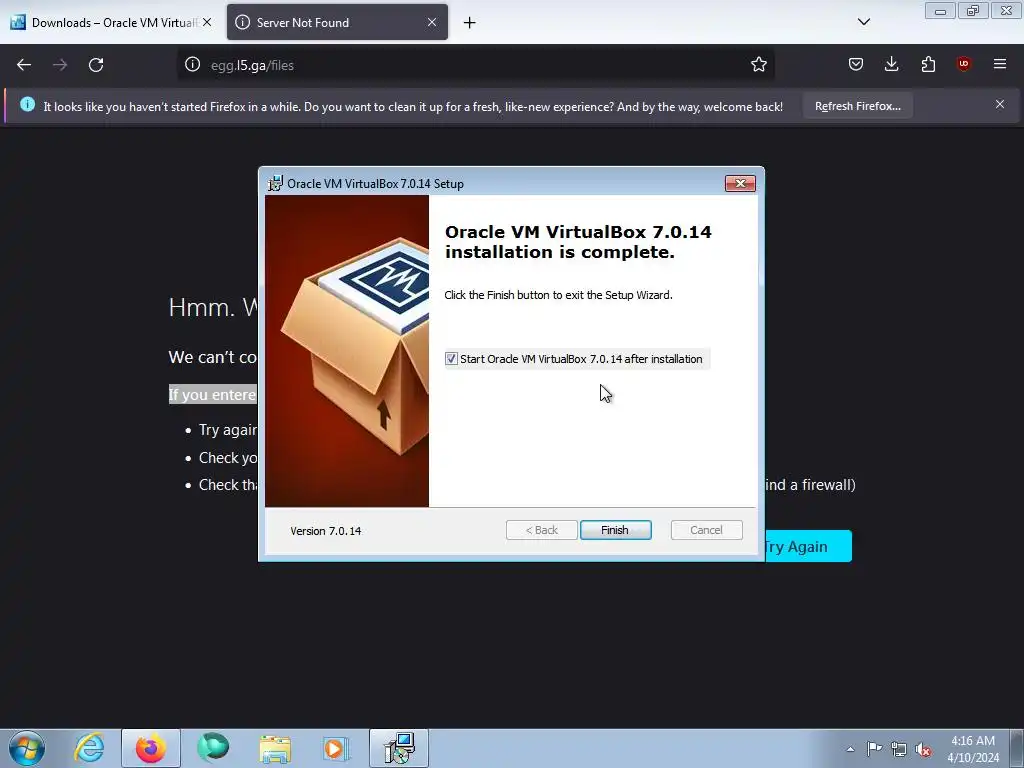Click the site information icon in address bar
Image resolution: width=1024 pixels, height=768 pixels.
[192, 64]
